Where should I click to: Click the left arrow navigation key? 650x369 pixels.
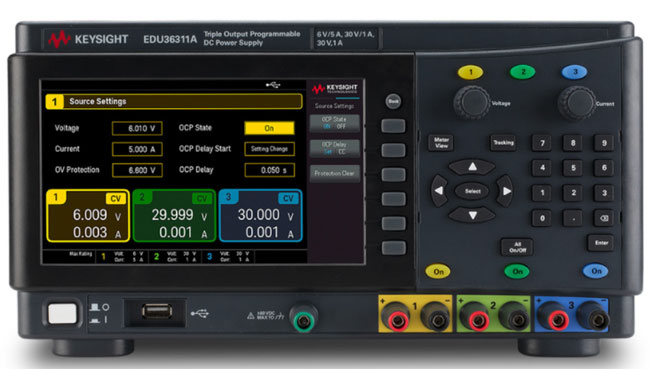point(439,191)
